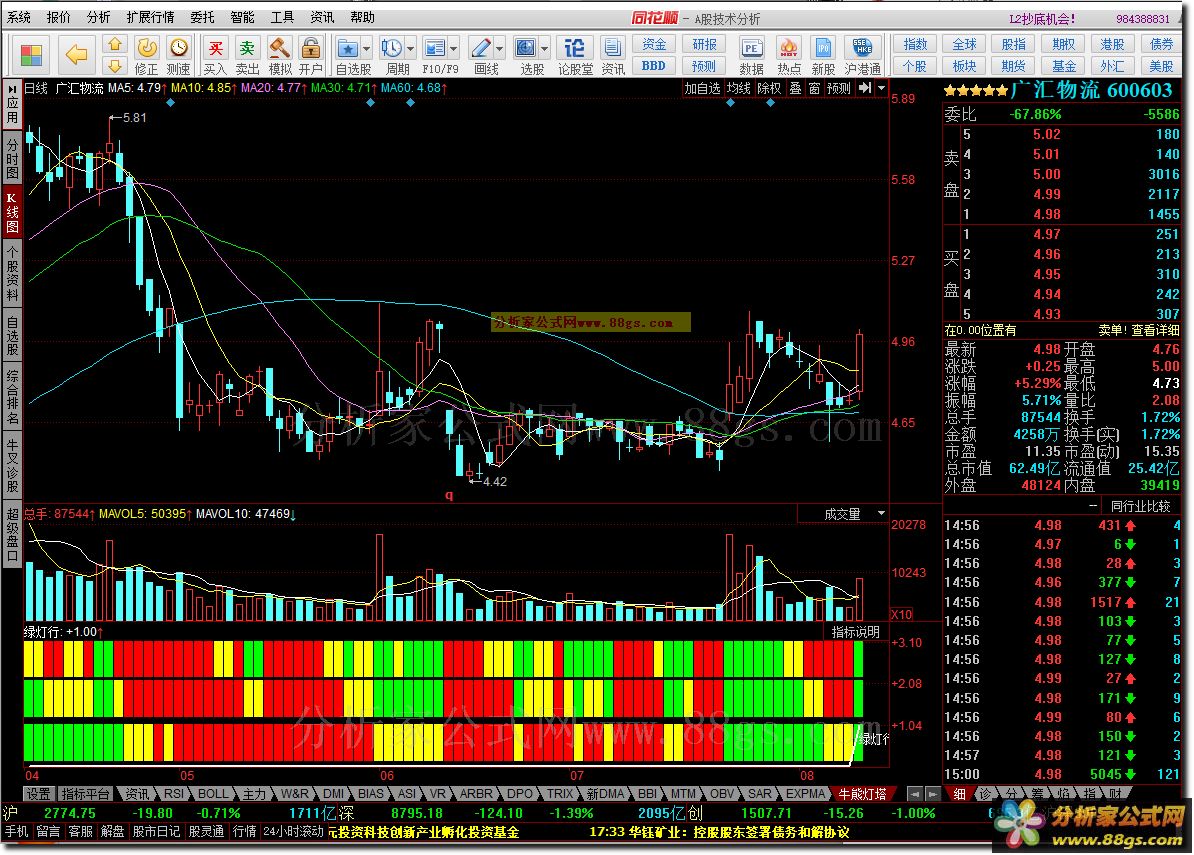
Task: Click the 加自选 add to favorites button
Action: [x=702, y=88]
